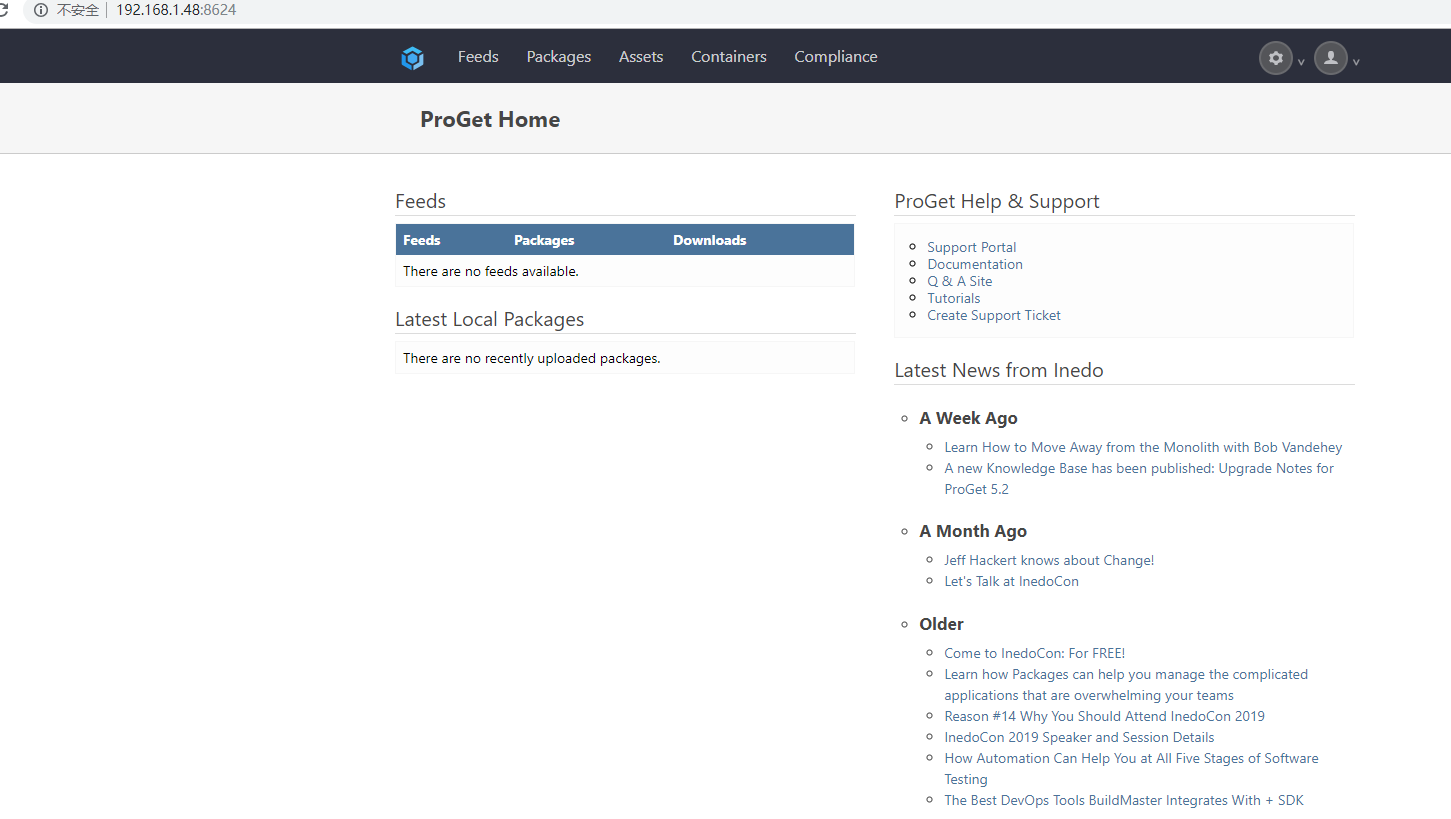Open the Compliance navigation menu
The height and width of the screenshot is (819, 1451).
(836, 57)
